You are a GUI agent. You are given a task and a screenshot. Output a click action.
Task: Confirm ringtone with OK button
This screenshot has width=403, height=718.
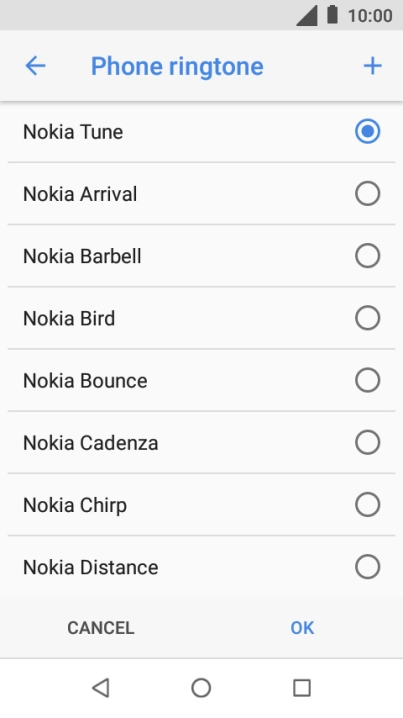click(302, 628)
